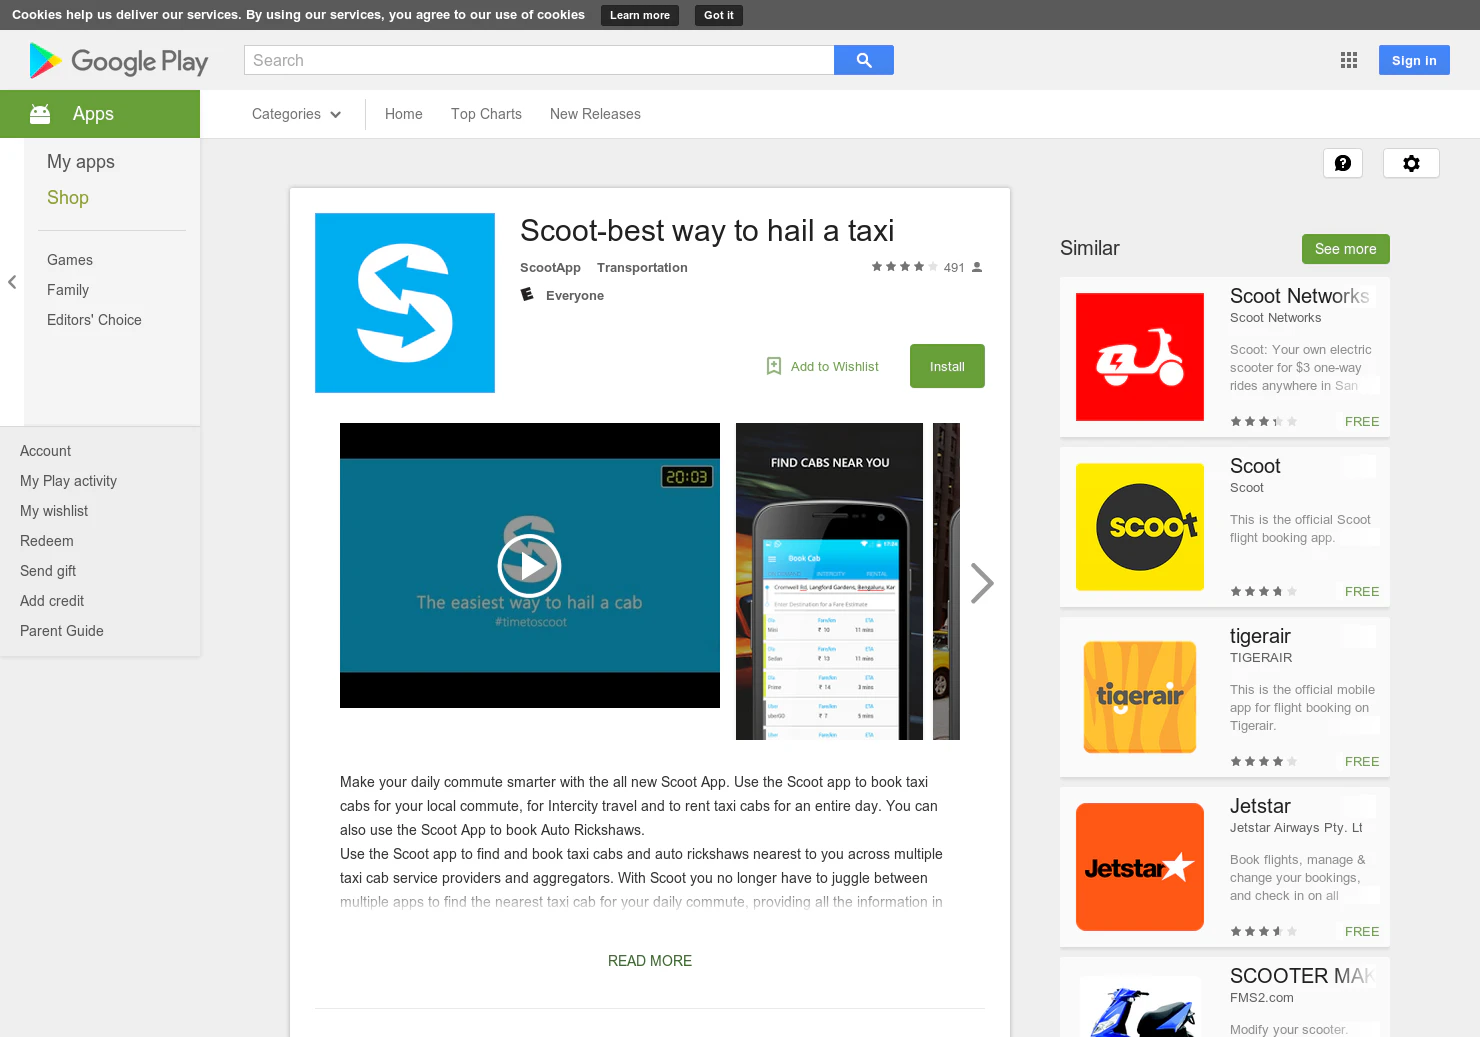The image size is (1480, 1037).
Task: Click the Android Apps icon in sidebar
Action: coord(40,114)
